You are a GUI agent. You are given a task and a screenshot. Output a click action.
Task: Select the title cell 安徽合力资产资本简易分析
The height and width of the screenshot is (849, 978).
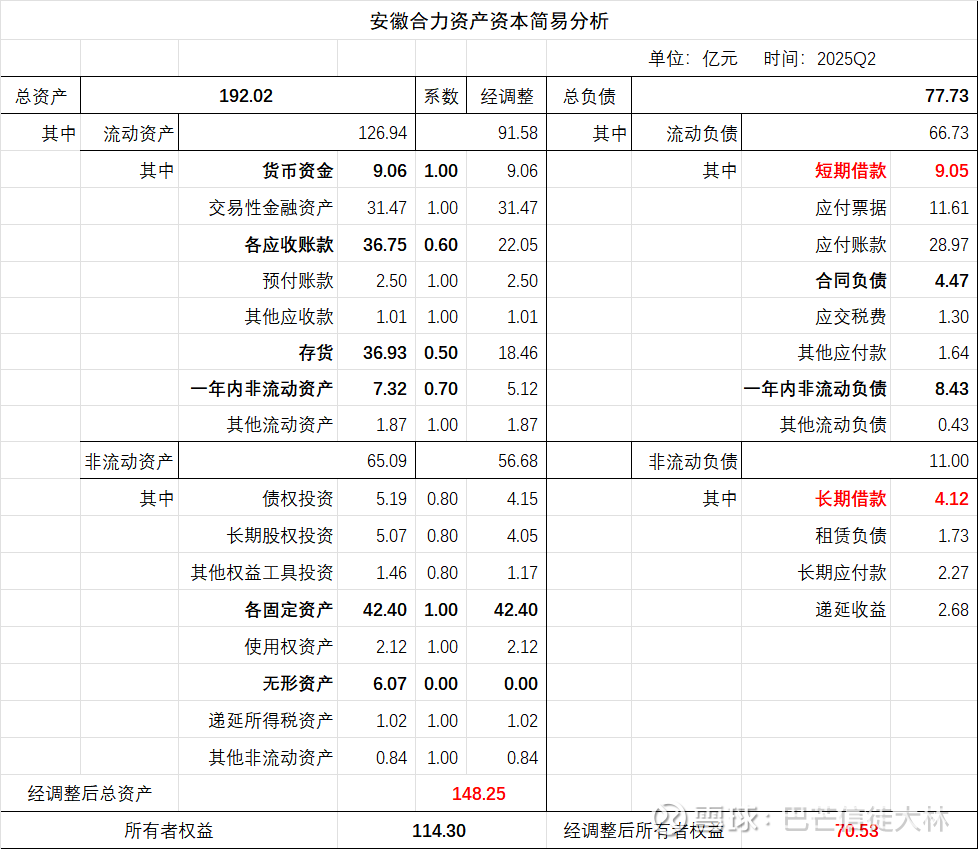(x=488, y=21)
